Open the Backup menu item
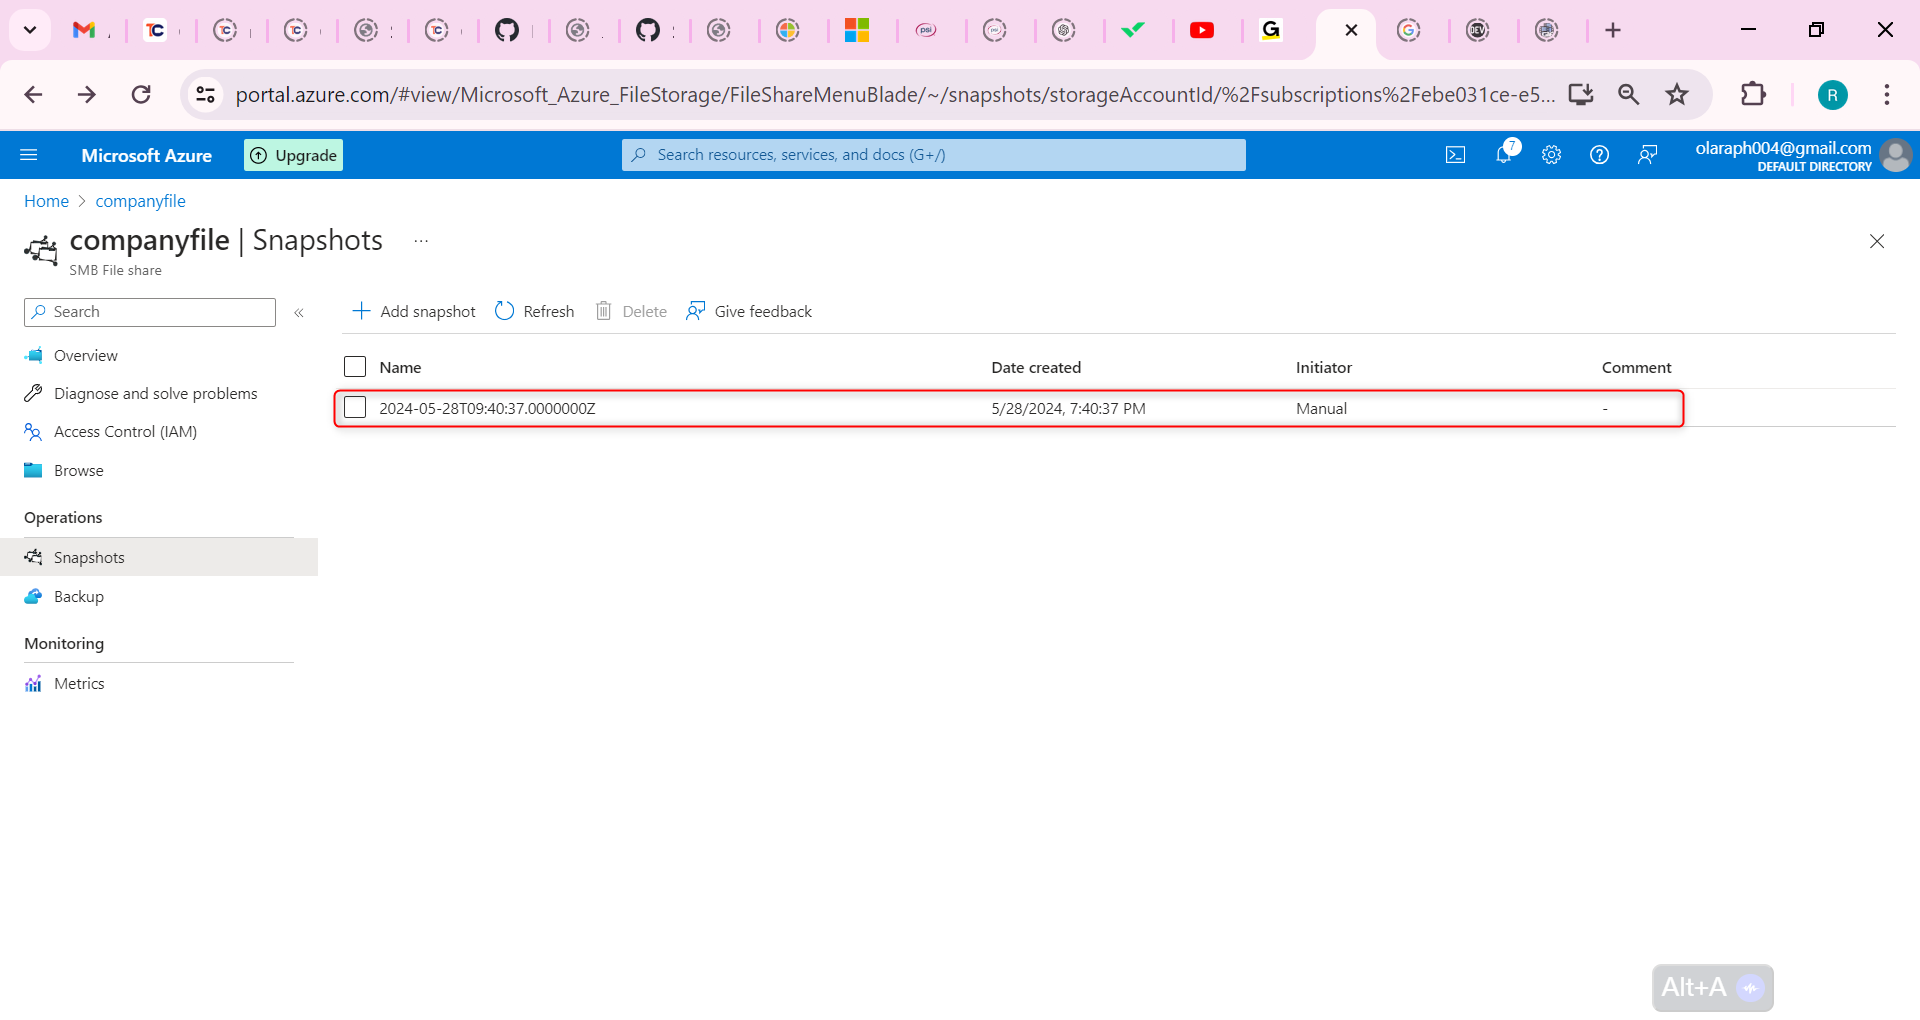The image size is (1920, 1020). click(79, 597)
